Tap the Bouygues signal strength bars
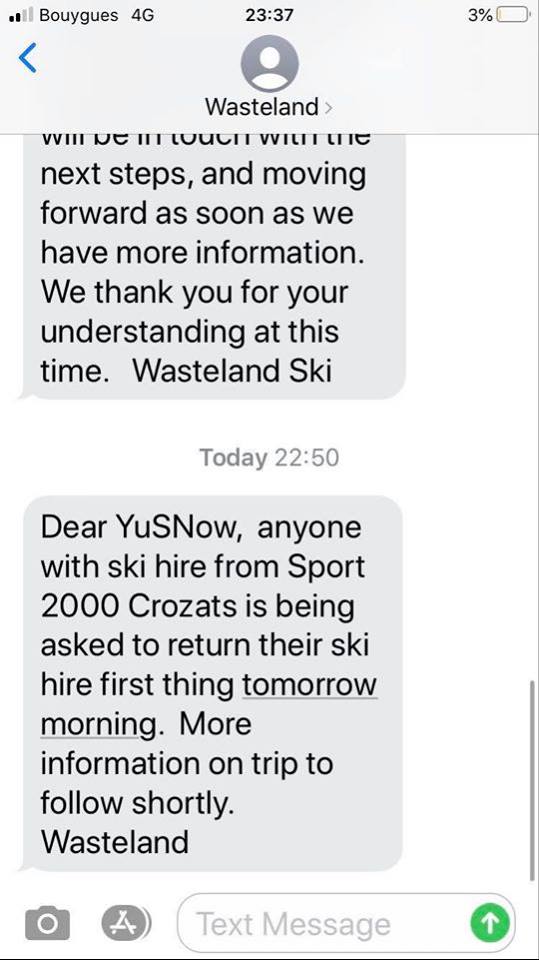The width and height of the screenshot is (539, 960). 21,15
